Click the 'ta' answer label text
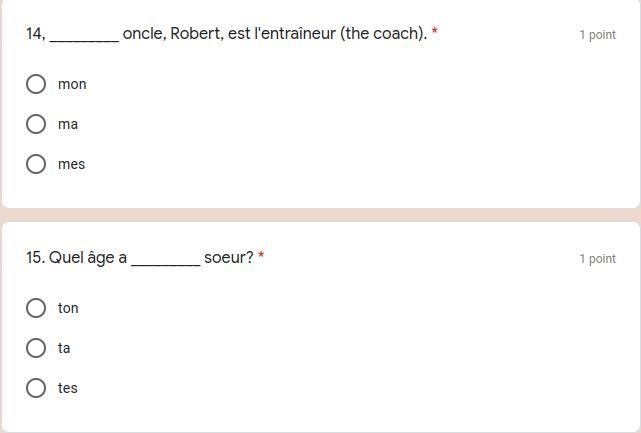The image size is (641, 433). 64,348
